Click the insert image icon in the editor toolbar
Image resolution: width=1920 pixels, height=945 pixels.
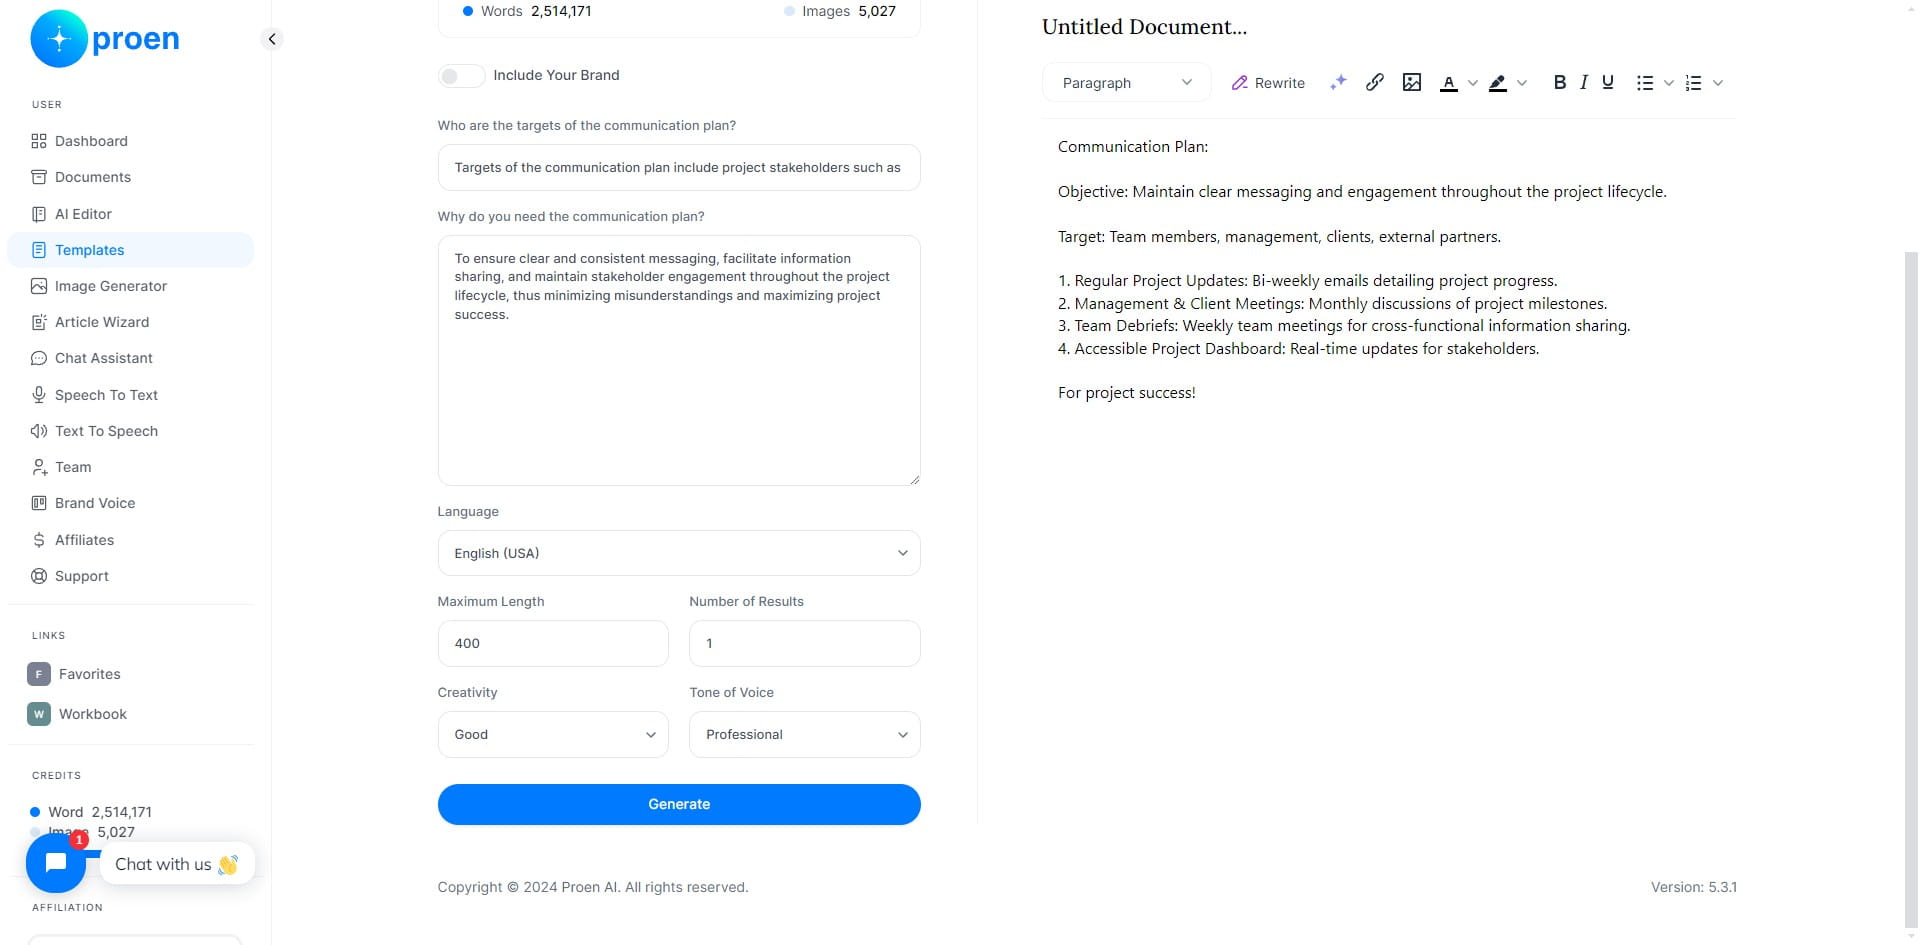coord(1412,82)
